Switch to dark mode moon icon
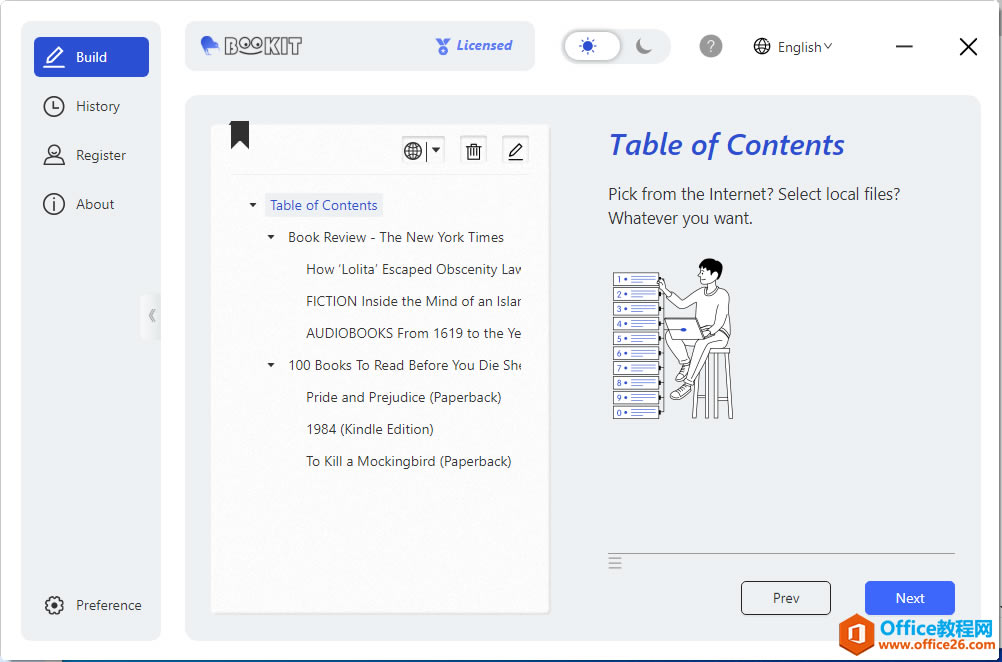This screenshot has height=662, width=1002. [644, 46]
